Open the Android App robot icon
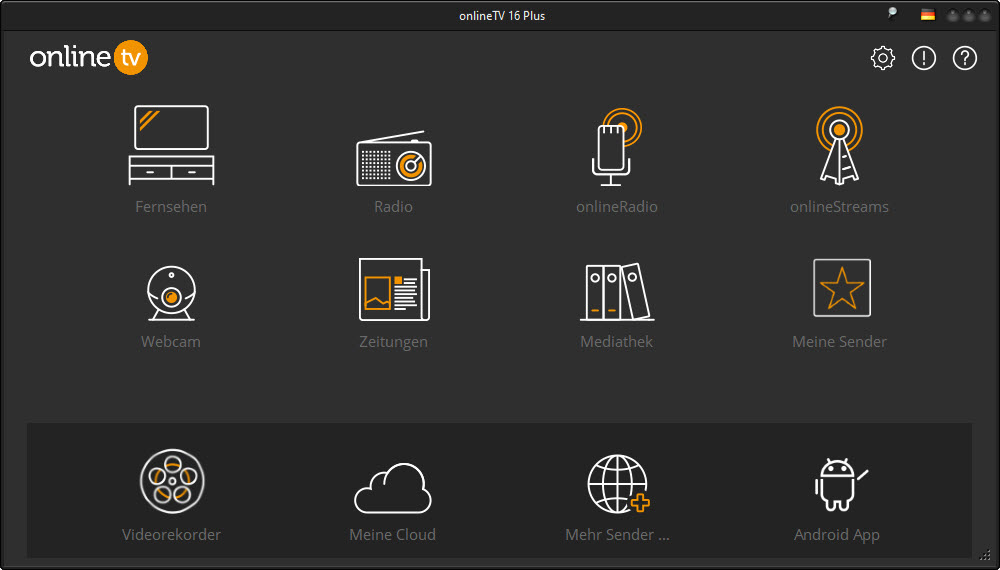Viewport: 1000px width, 570px height. 841,485
